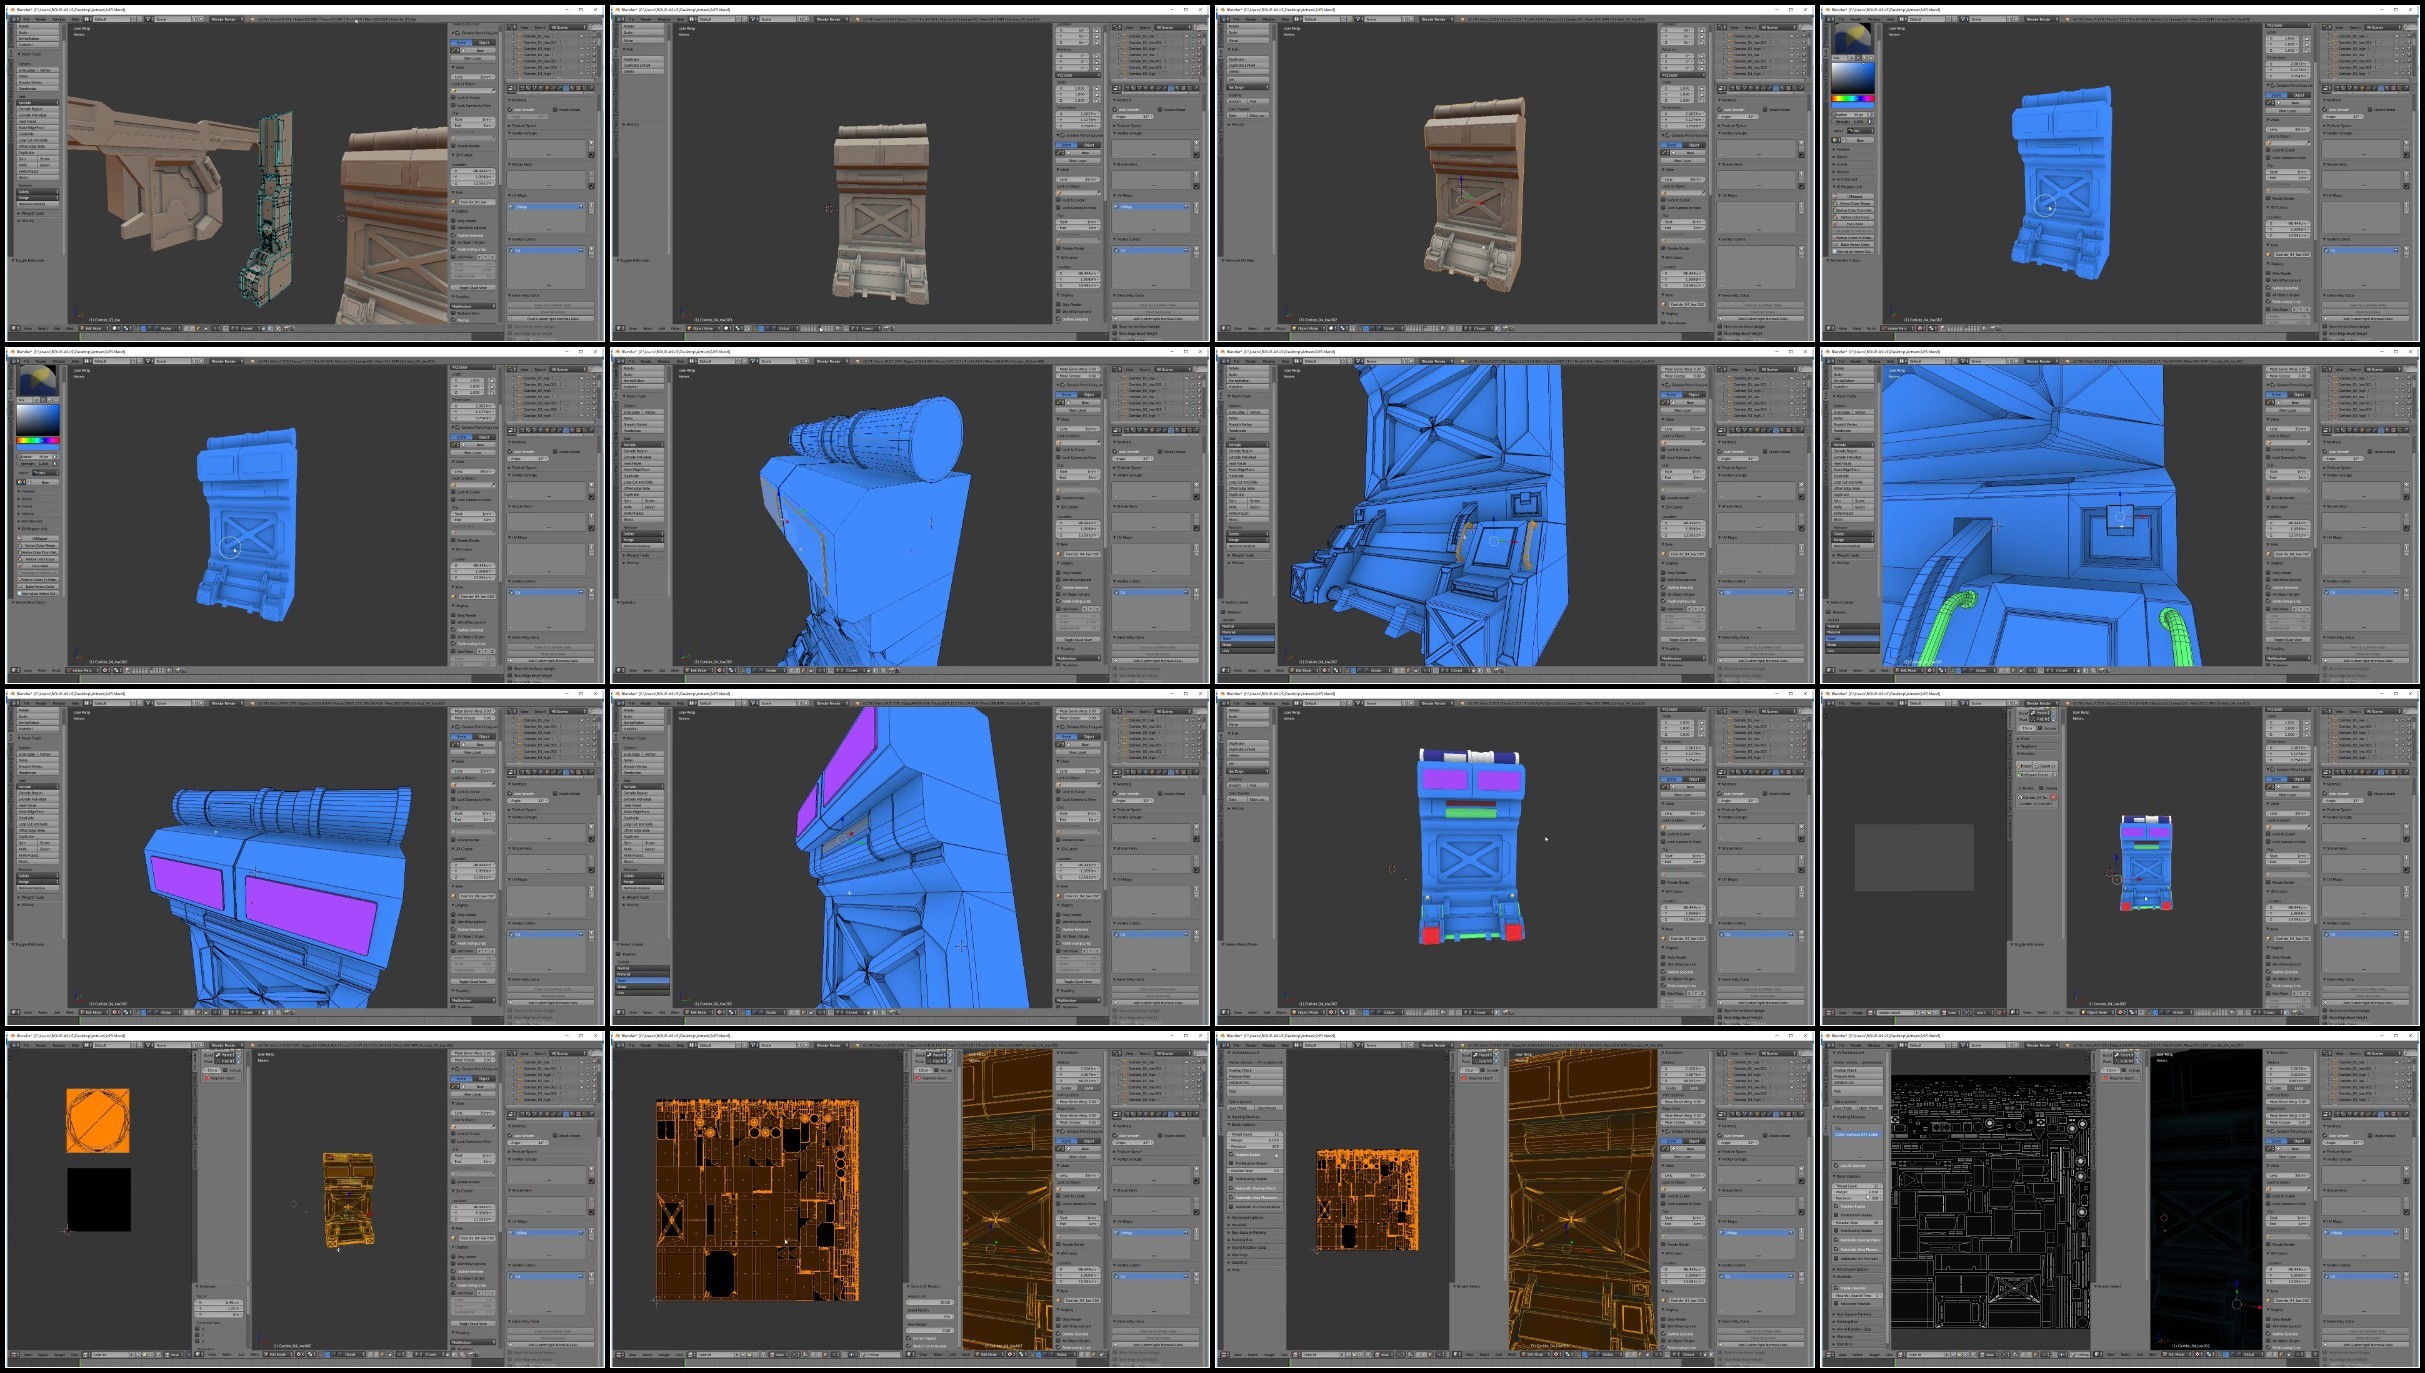Viewport: 2425px width, 1373px height.
Task: Click plus icon beside Vertex Groups list, row 1 column 1
Action: tap(591, 142)
